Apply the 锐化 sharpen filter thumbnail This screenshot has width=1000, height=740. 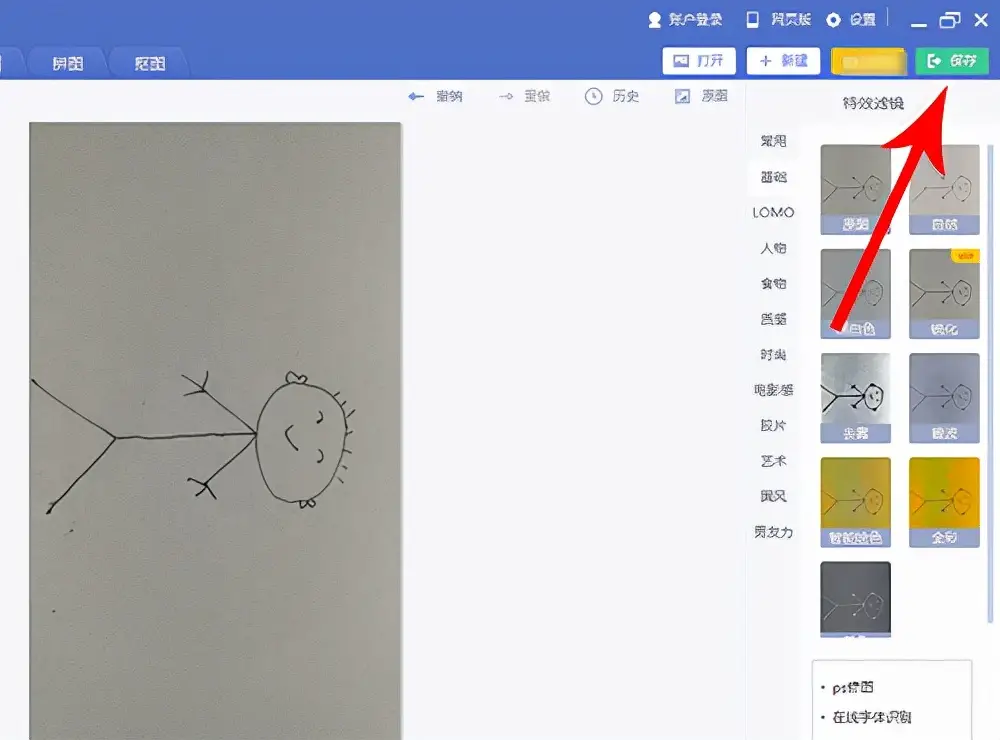coord(944,295)
